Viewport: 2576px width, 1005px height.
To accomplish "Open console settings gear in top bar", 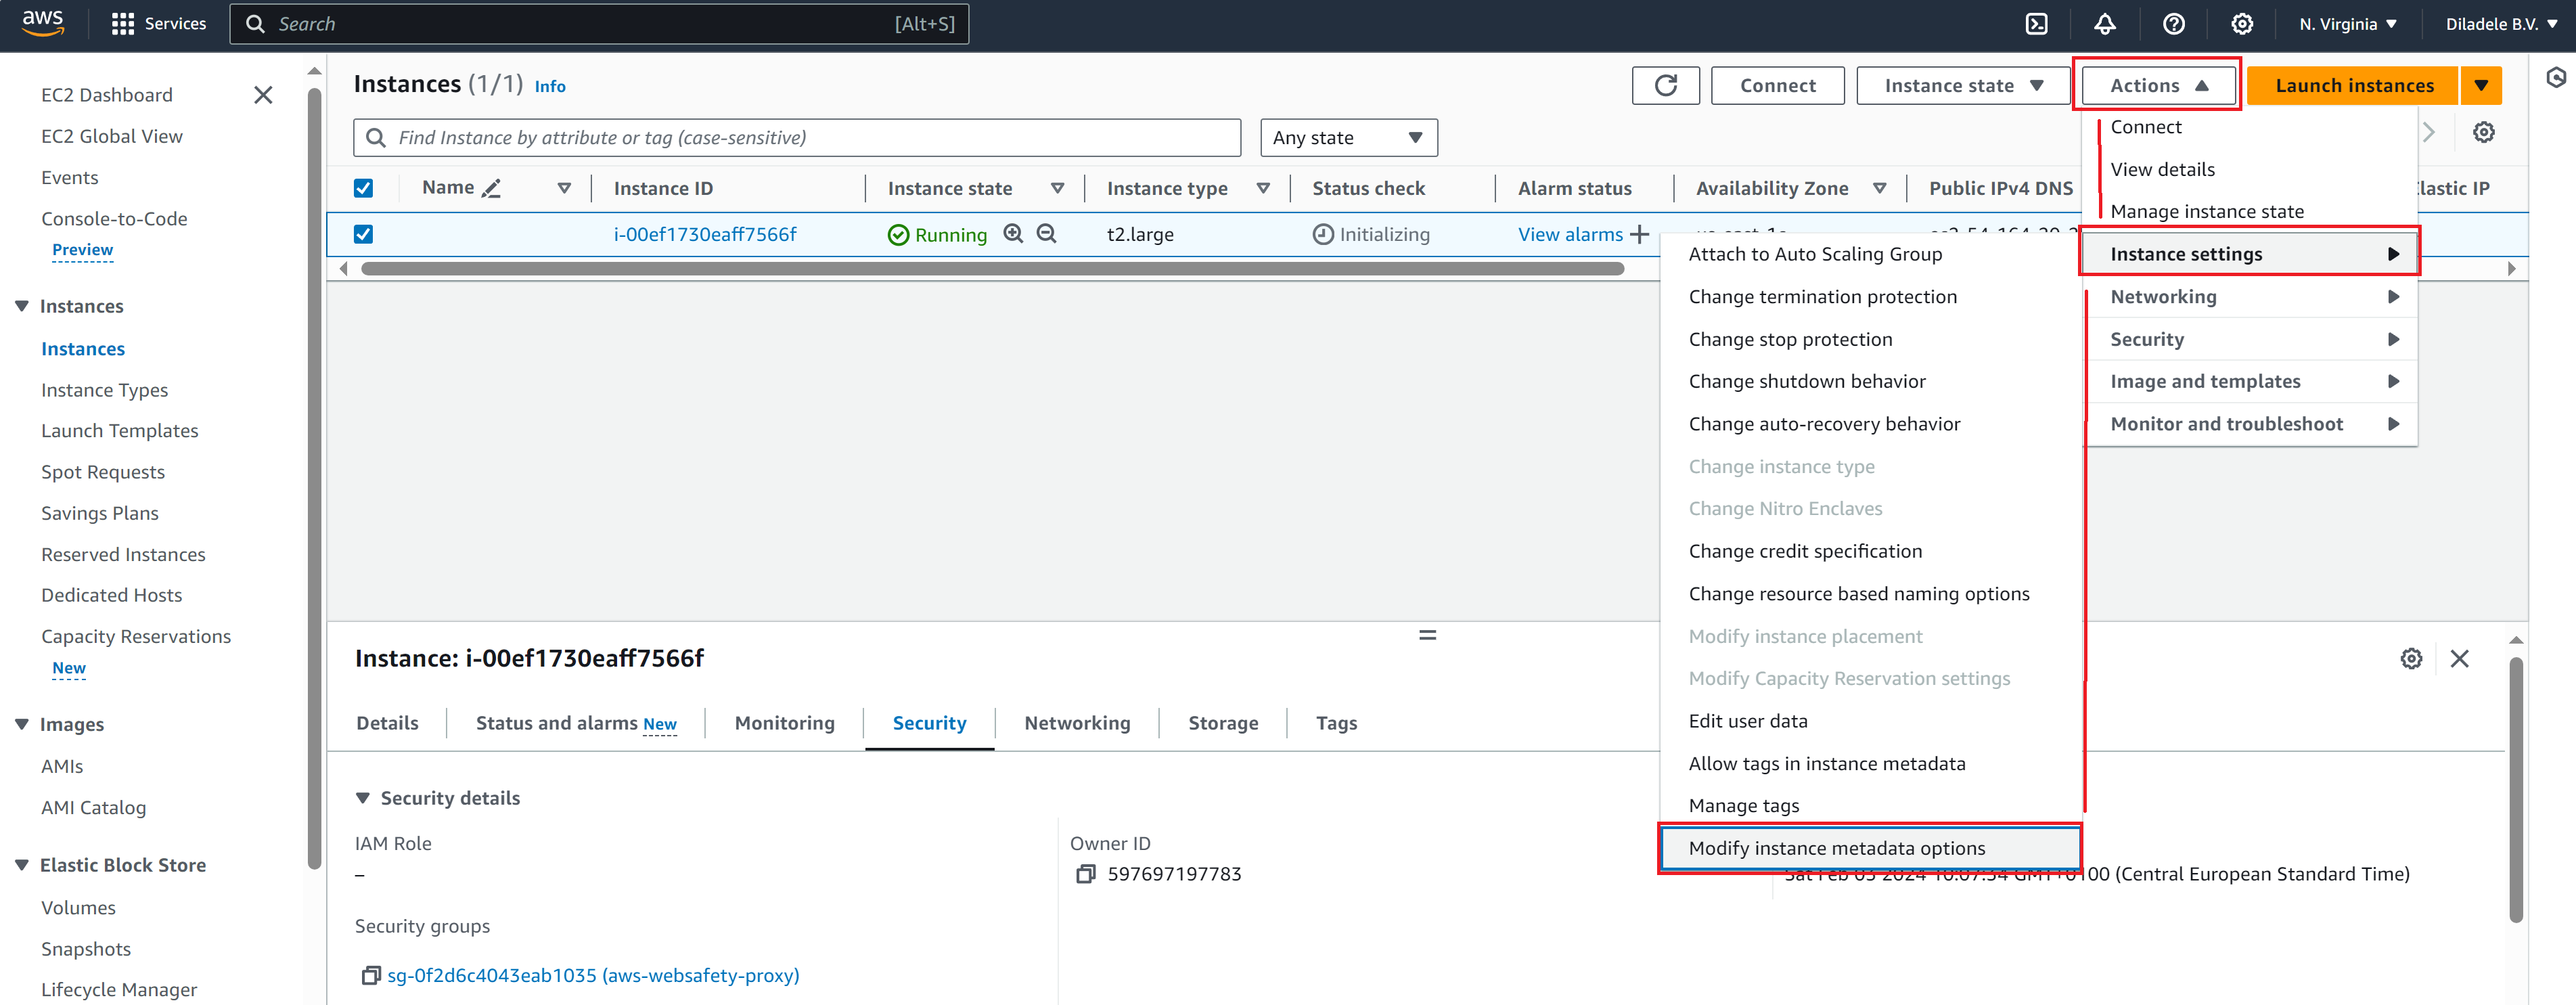I will [x=2242, y=24].
